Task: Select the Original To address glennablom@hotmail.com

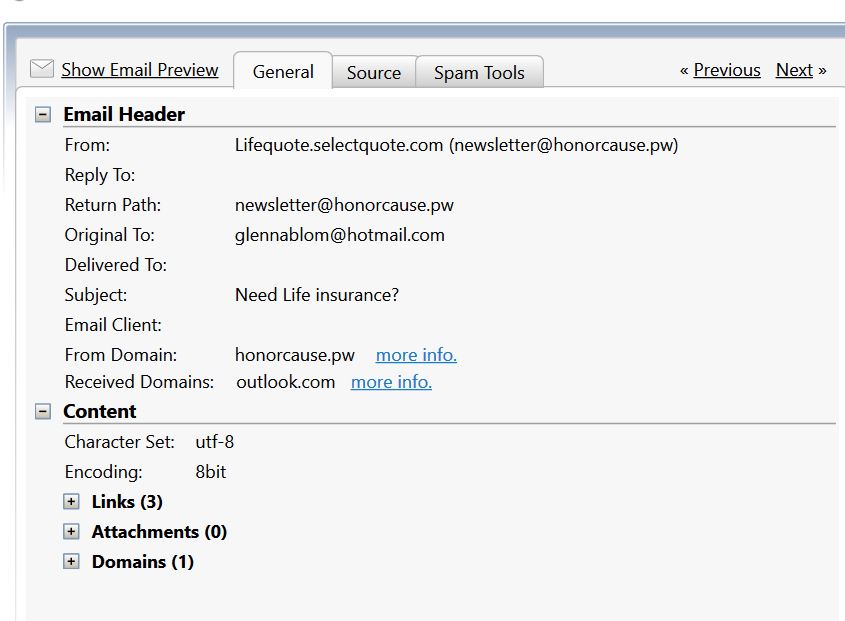Action: [x=340, y=236]
